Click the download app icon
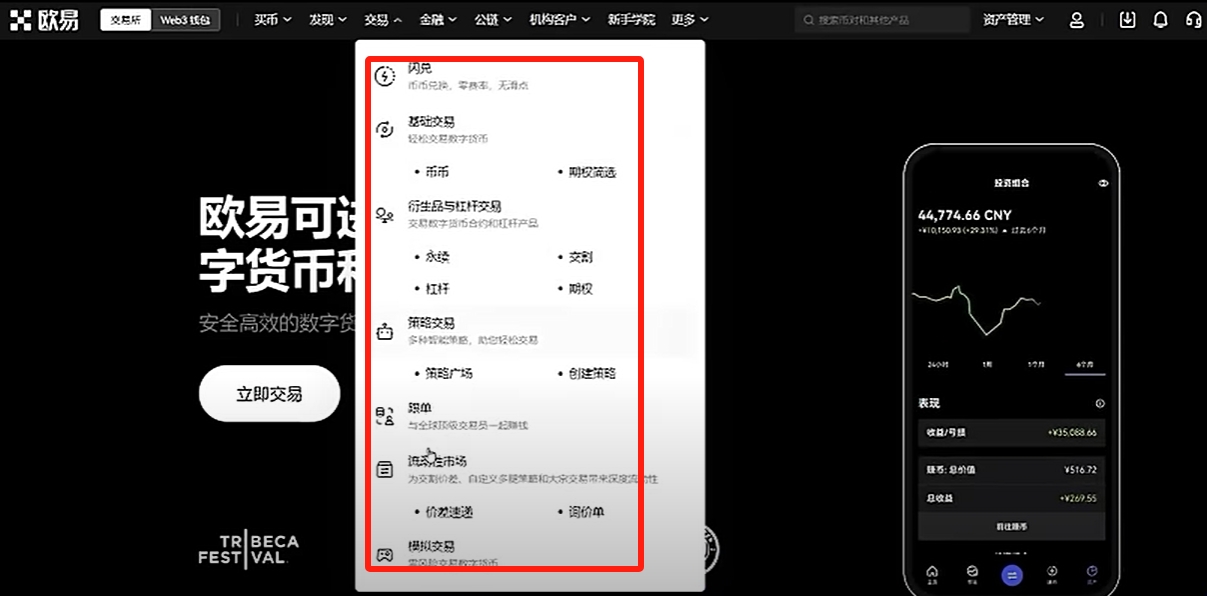The image size is (1207, 596). 1128,19
